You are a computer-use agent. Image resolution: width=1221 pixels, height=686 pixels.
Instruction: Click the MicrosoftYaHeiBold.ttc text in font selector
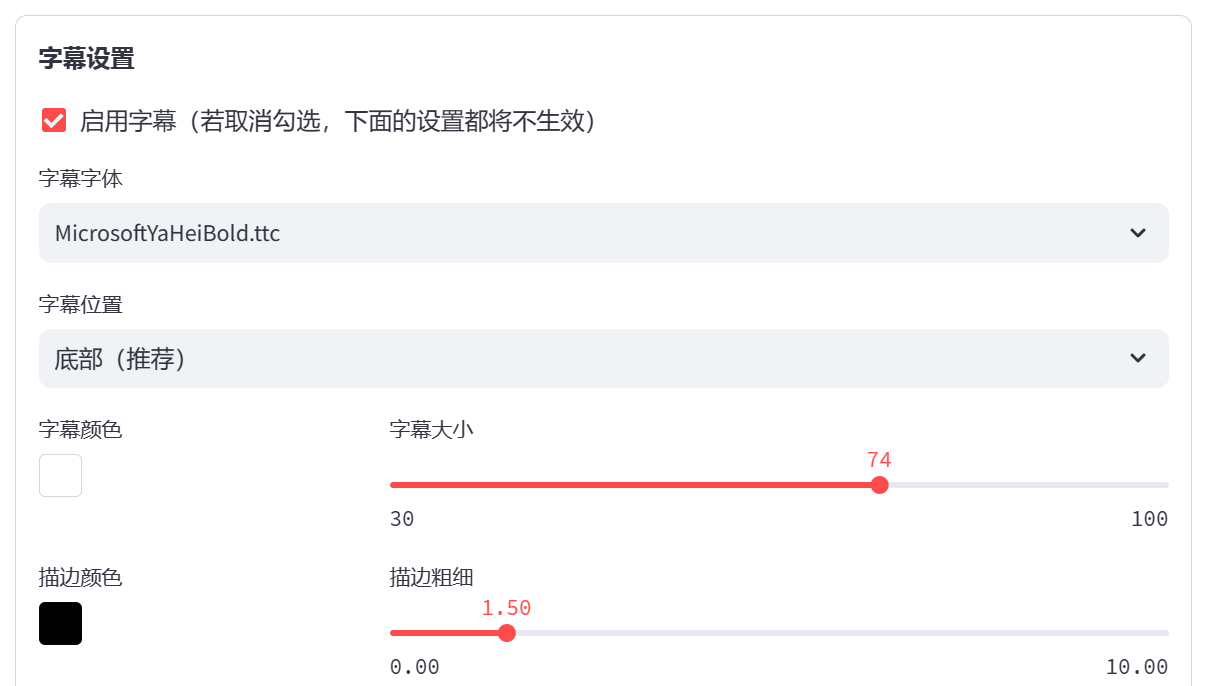coord(167,234)
